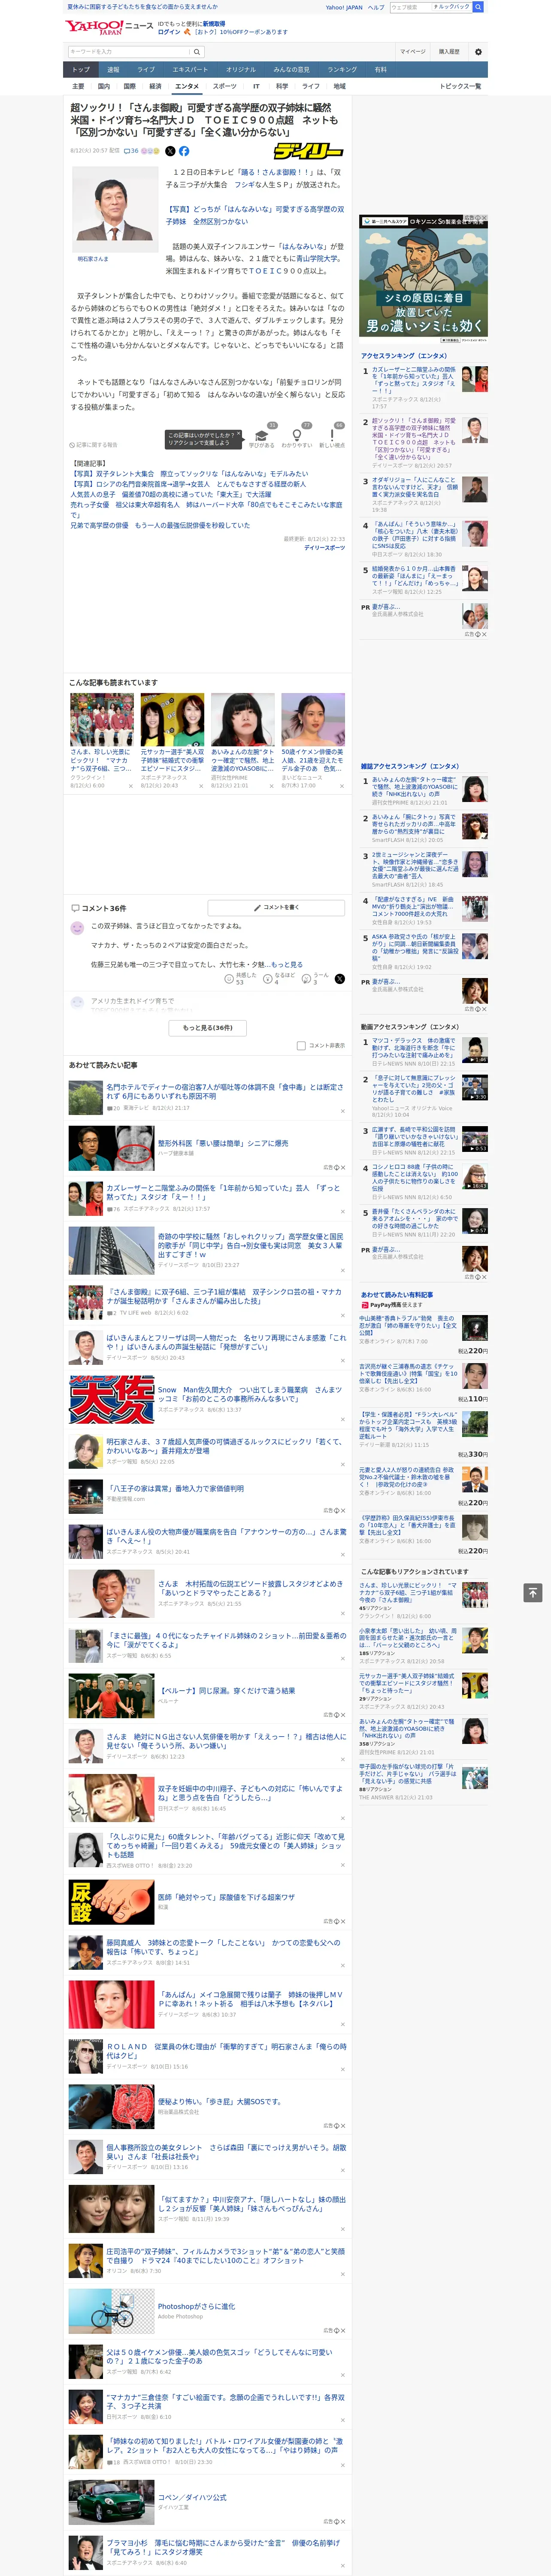
Task: Open video ranking item 1 マツコ・デラックス
Action: pyautogui.click(x=414, y=1048)
